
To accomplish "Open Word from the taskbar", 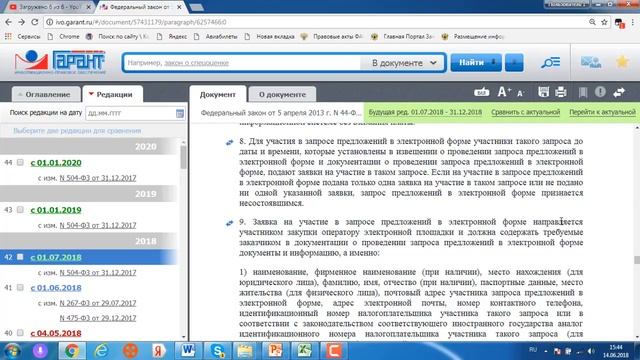I will tap(188, 350).
